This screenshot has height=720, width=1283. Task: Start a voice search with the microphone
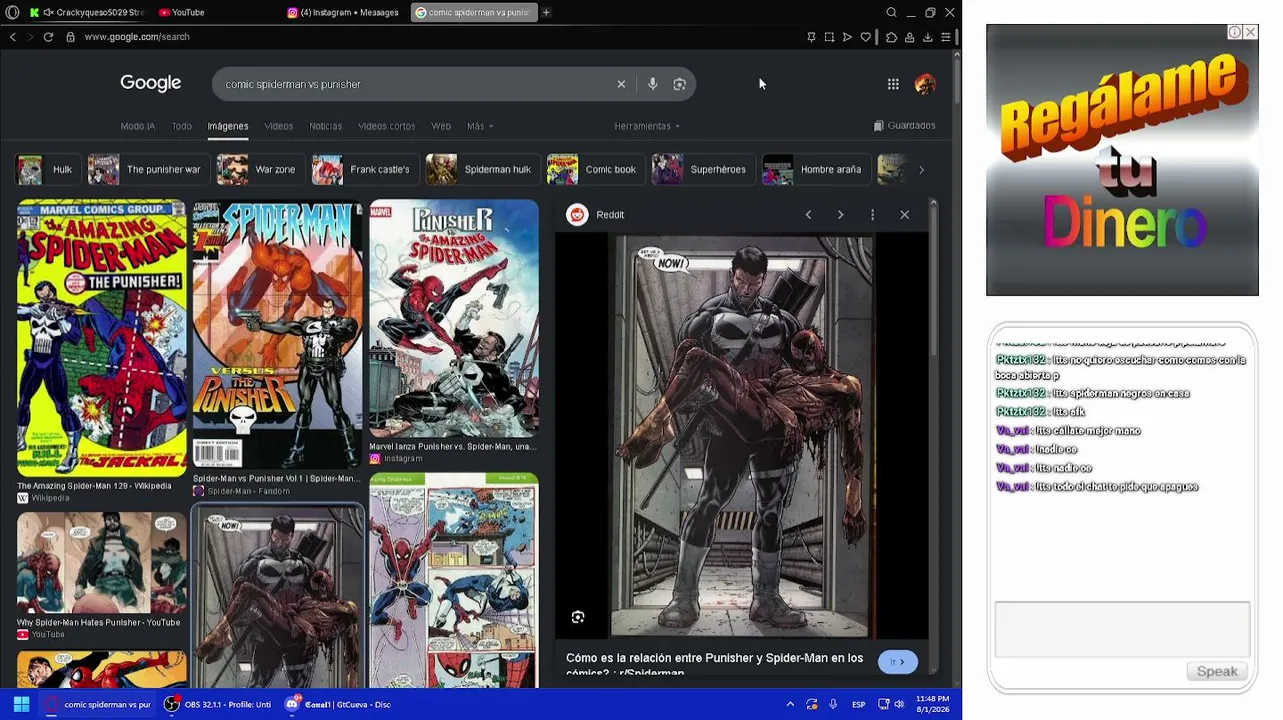[653, 84]
